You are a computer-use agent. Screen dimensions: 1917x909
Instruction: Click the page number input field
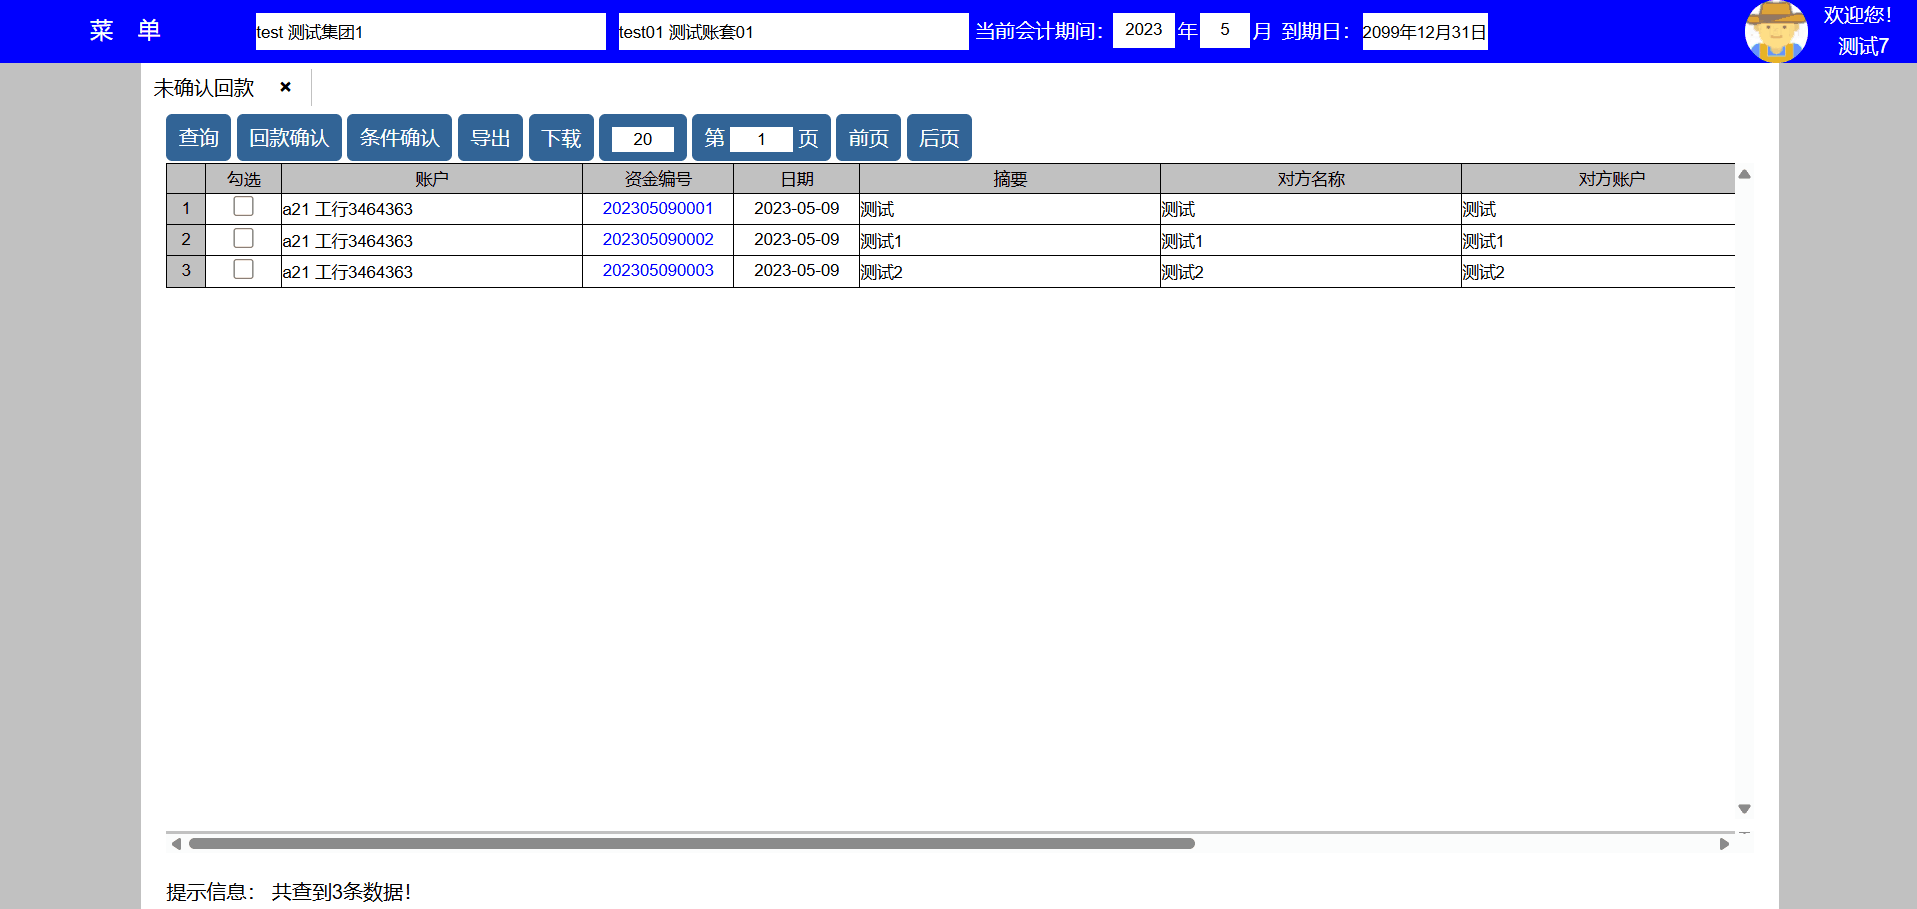click(x=761, y=139)
